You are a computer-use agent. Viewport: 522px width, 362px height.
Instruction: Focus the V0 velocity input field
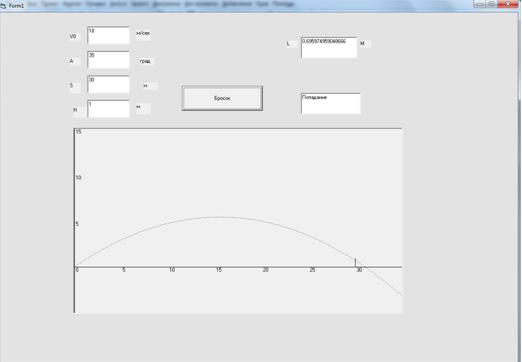[x=108, y=35]
